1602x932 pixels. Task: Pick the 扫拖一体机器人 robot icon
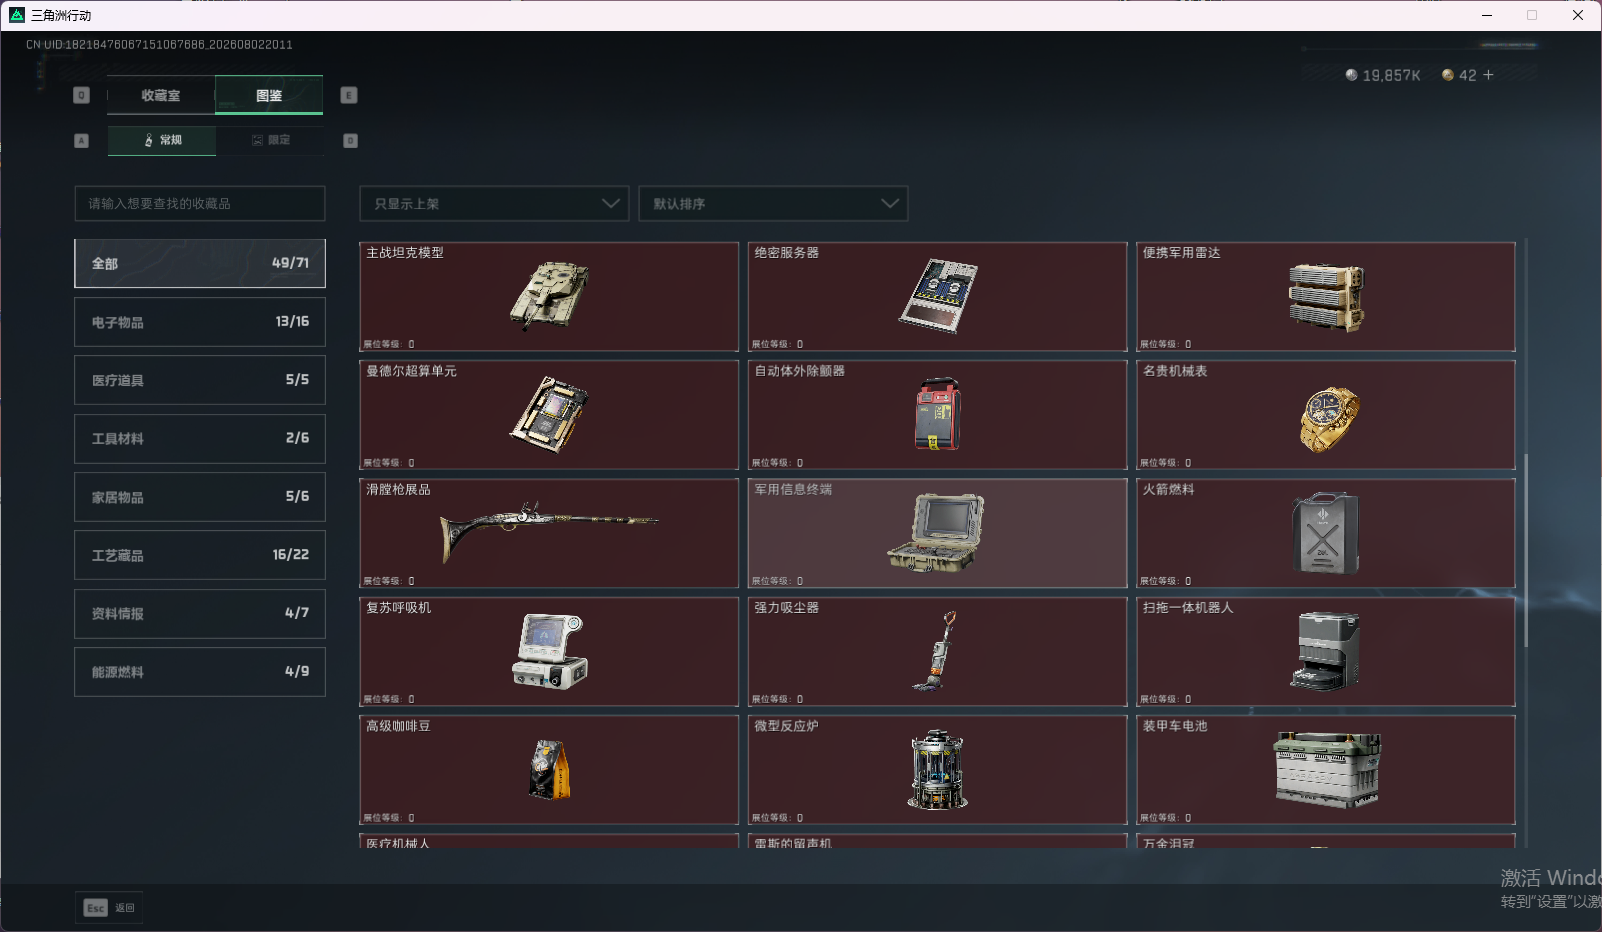point(1325,651)
